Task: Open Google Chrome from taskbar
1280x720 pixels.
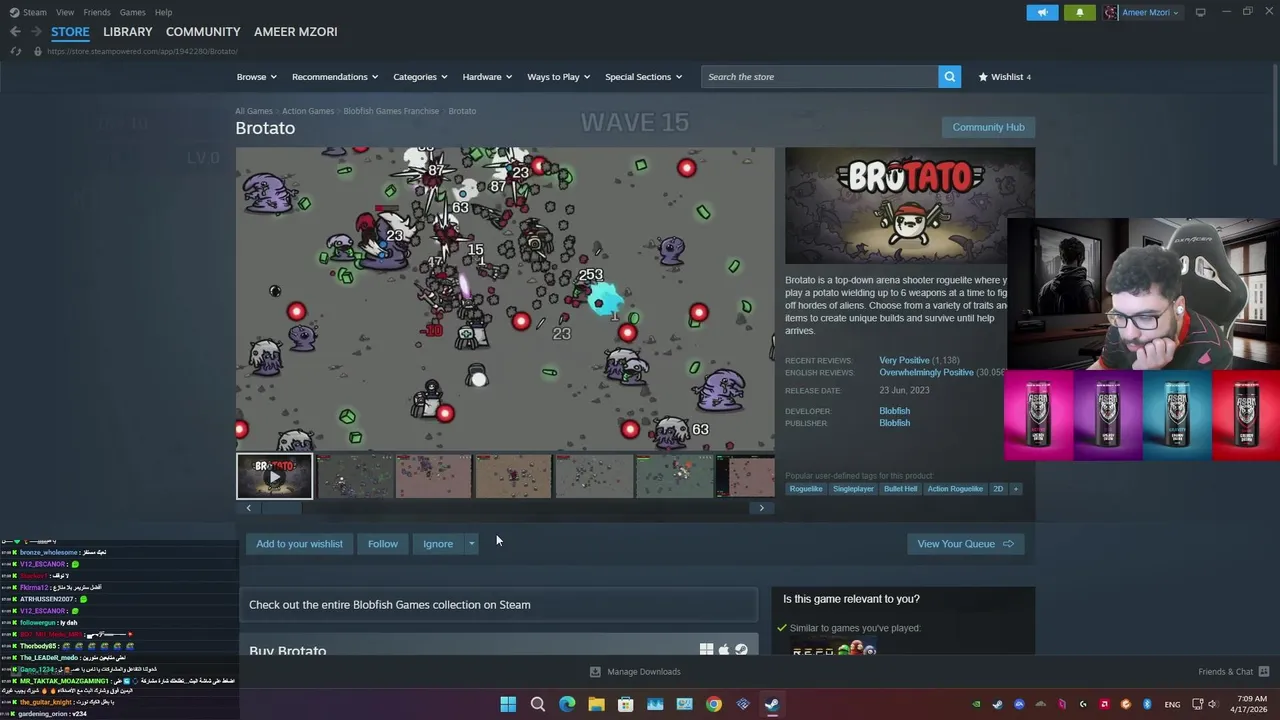Action: (x=713, y=704)
